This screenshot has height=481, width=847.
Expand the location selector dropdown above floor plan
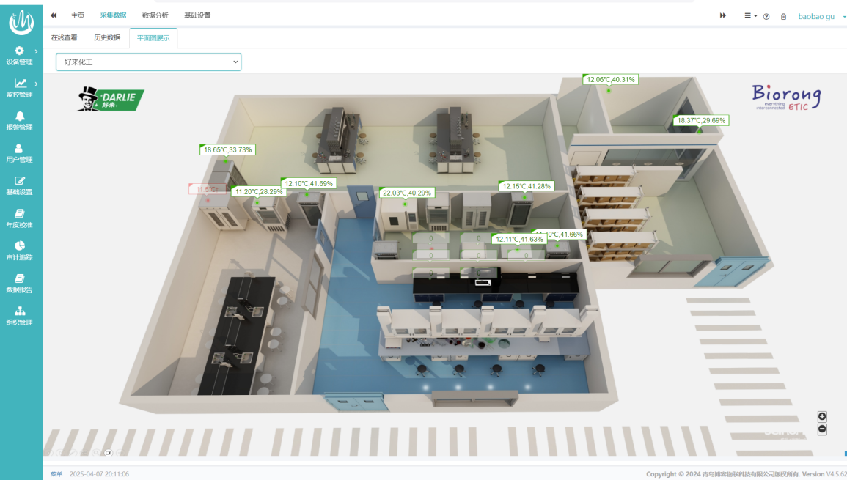146,62
